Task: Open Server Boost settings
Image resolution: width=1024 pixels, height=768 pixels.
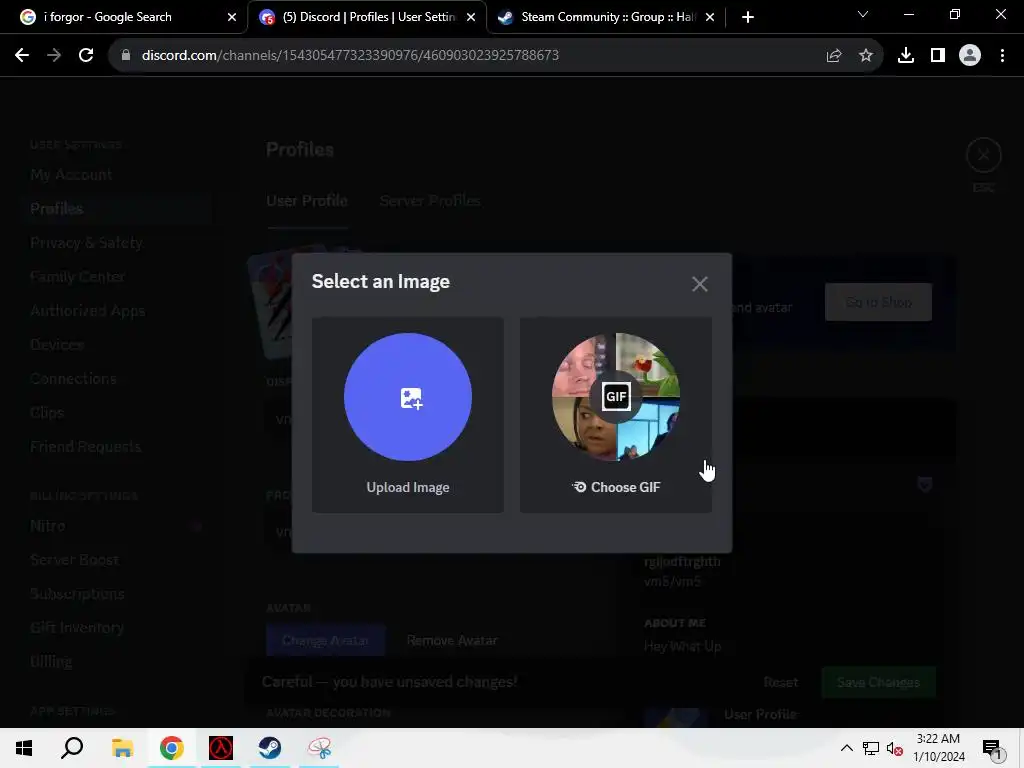Action: pyautogui.click(x=74, y=560)
